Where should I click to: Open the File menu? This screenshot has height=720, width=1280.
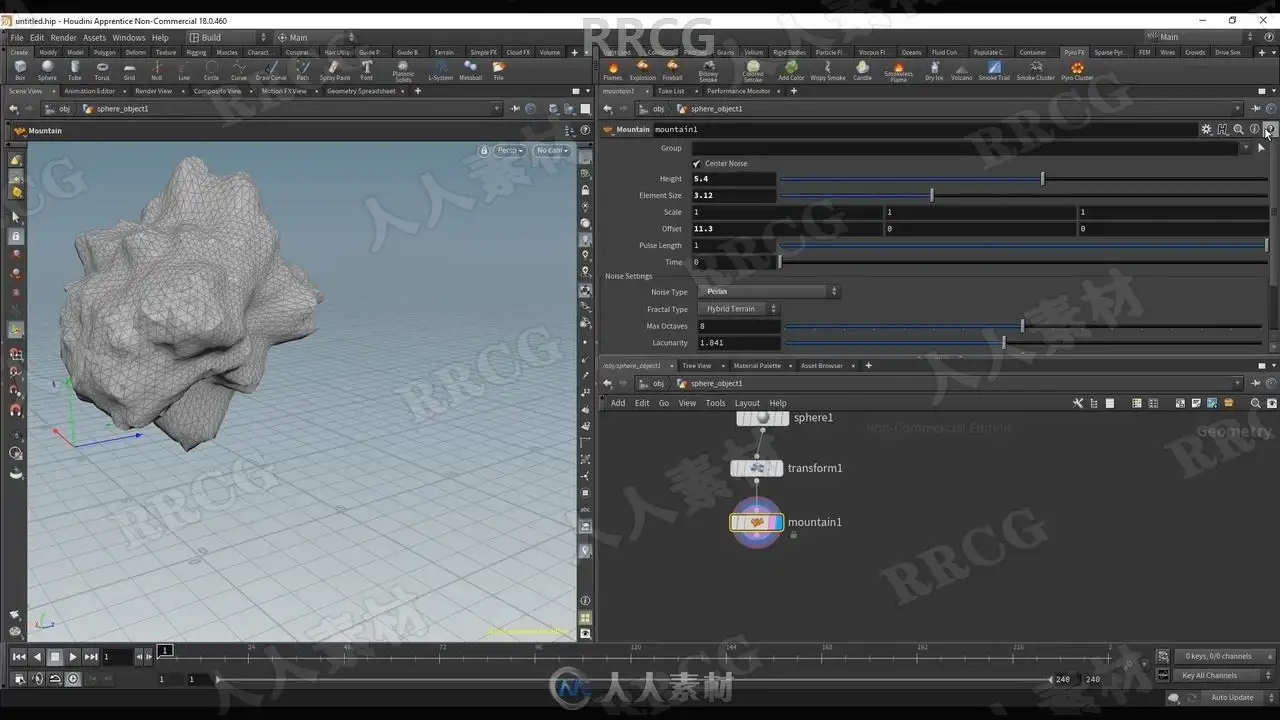pos(17,38)
